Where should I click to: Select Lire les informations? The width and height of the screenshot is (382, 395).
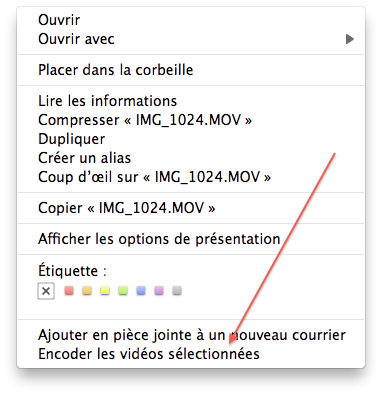pyautogui.click(x=191, y=101)
